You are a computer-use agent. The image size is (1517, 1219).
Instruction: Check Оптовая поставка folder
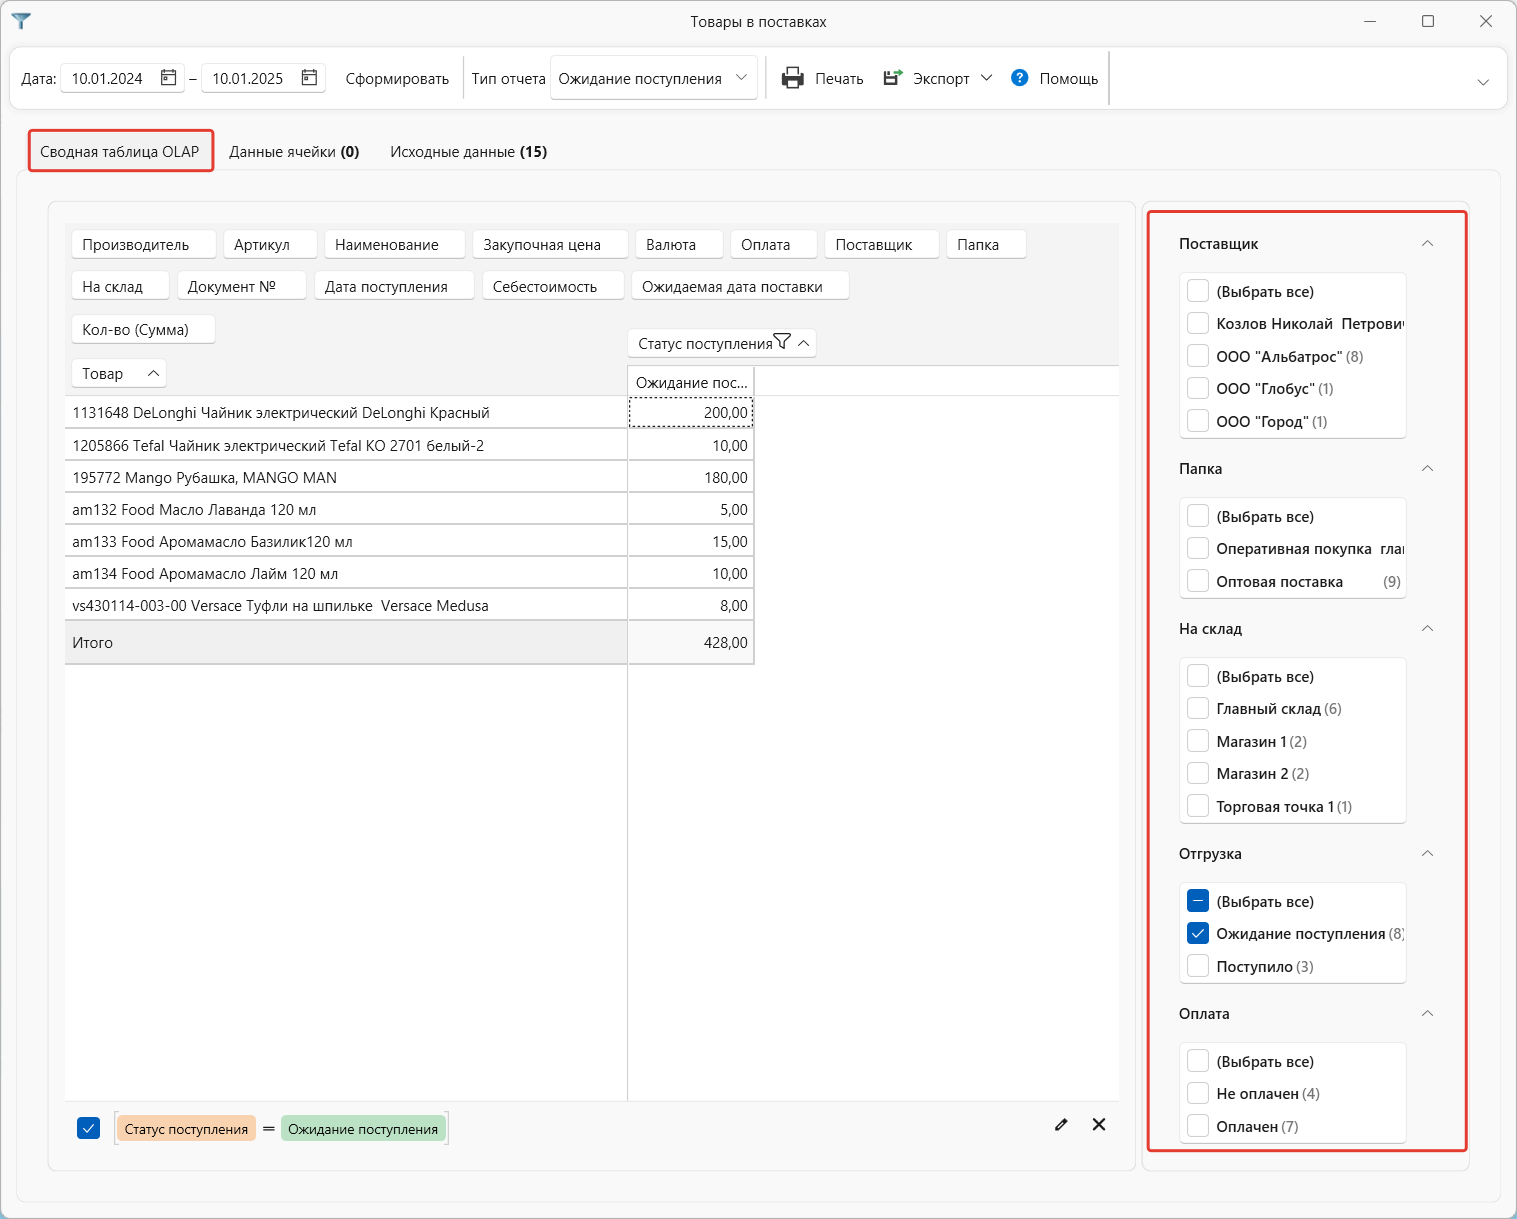tap(1198, 582)
